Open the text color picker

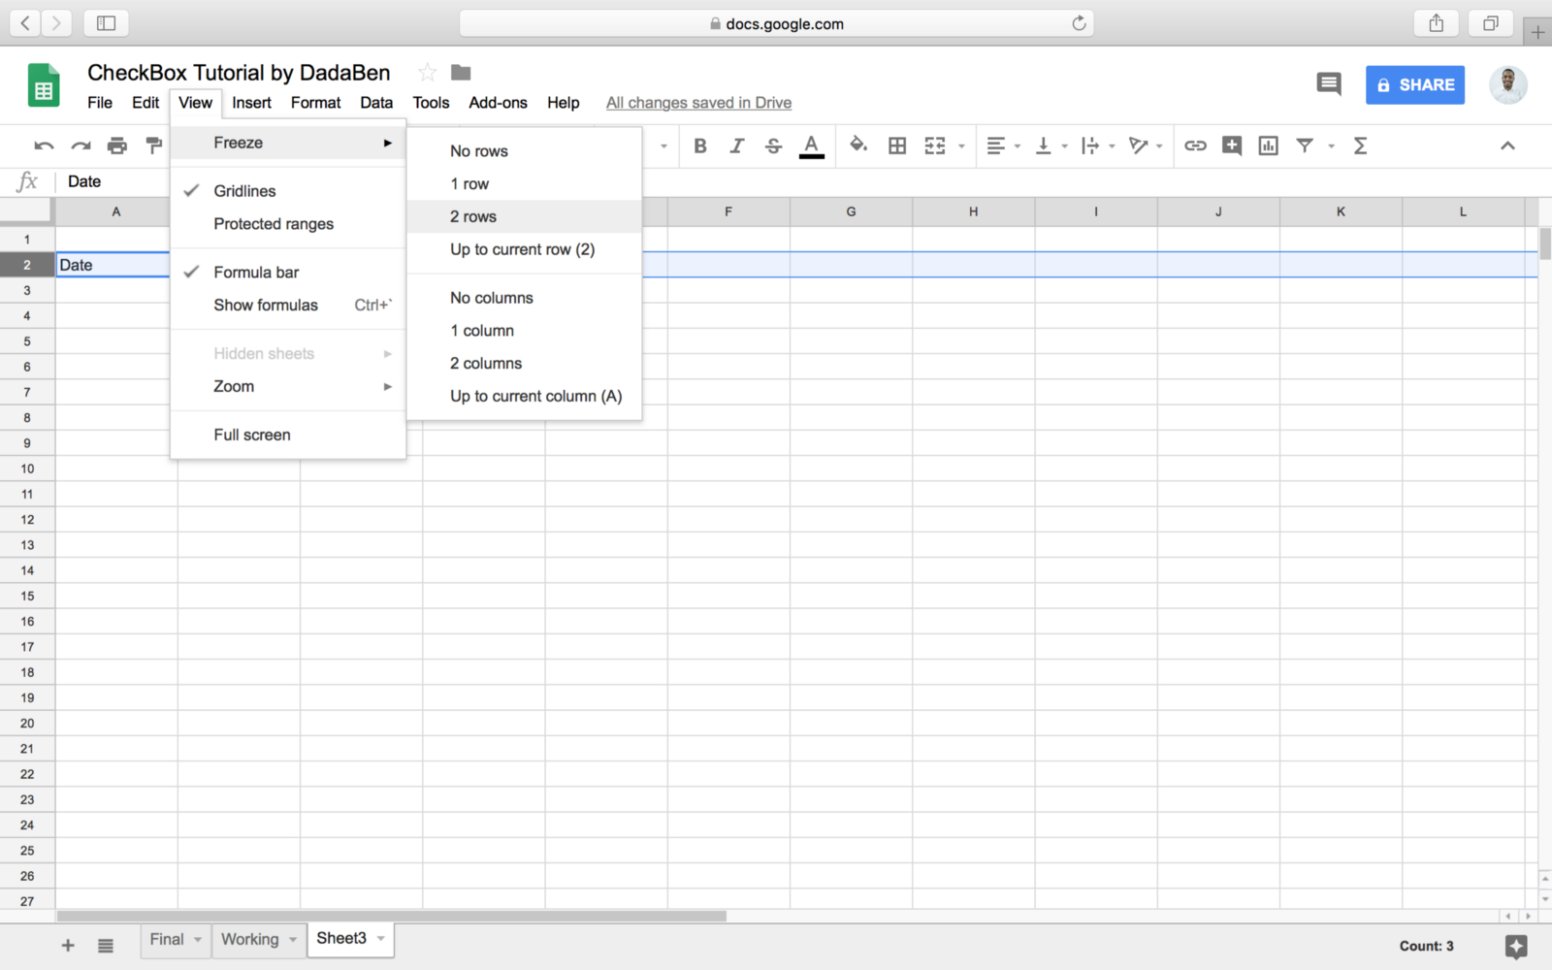[x=811, y=146]
